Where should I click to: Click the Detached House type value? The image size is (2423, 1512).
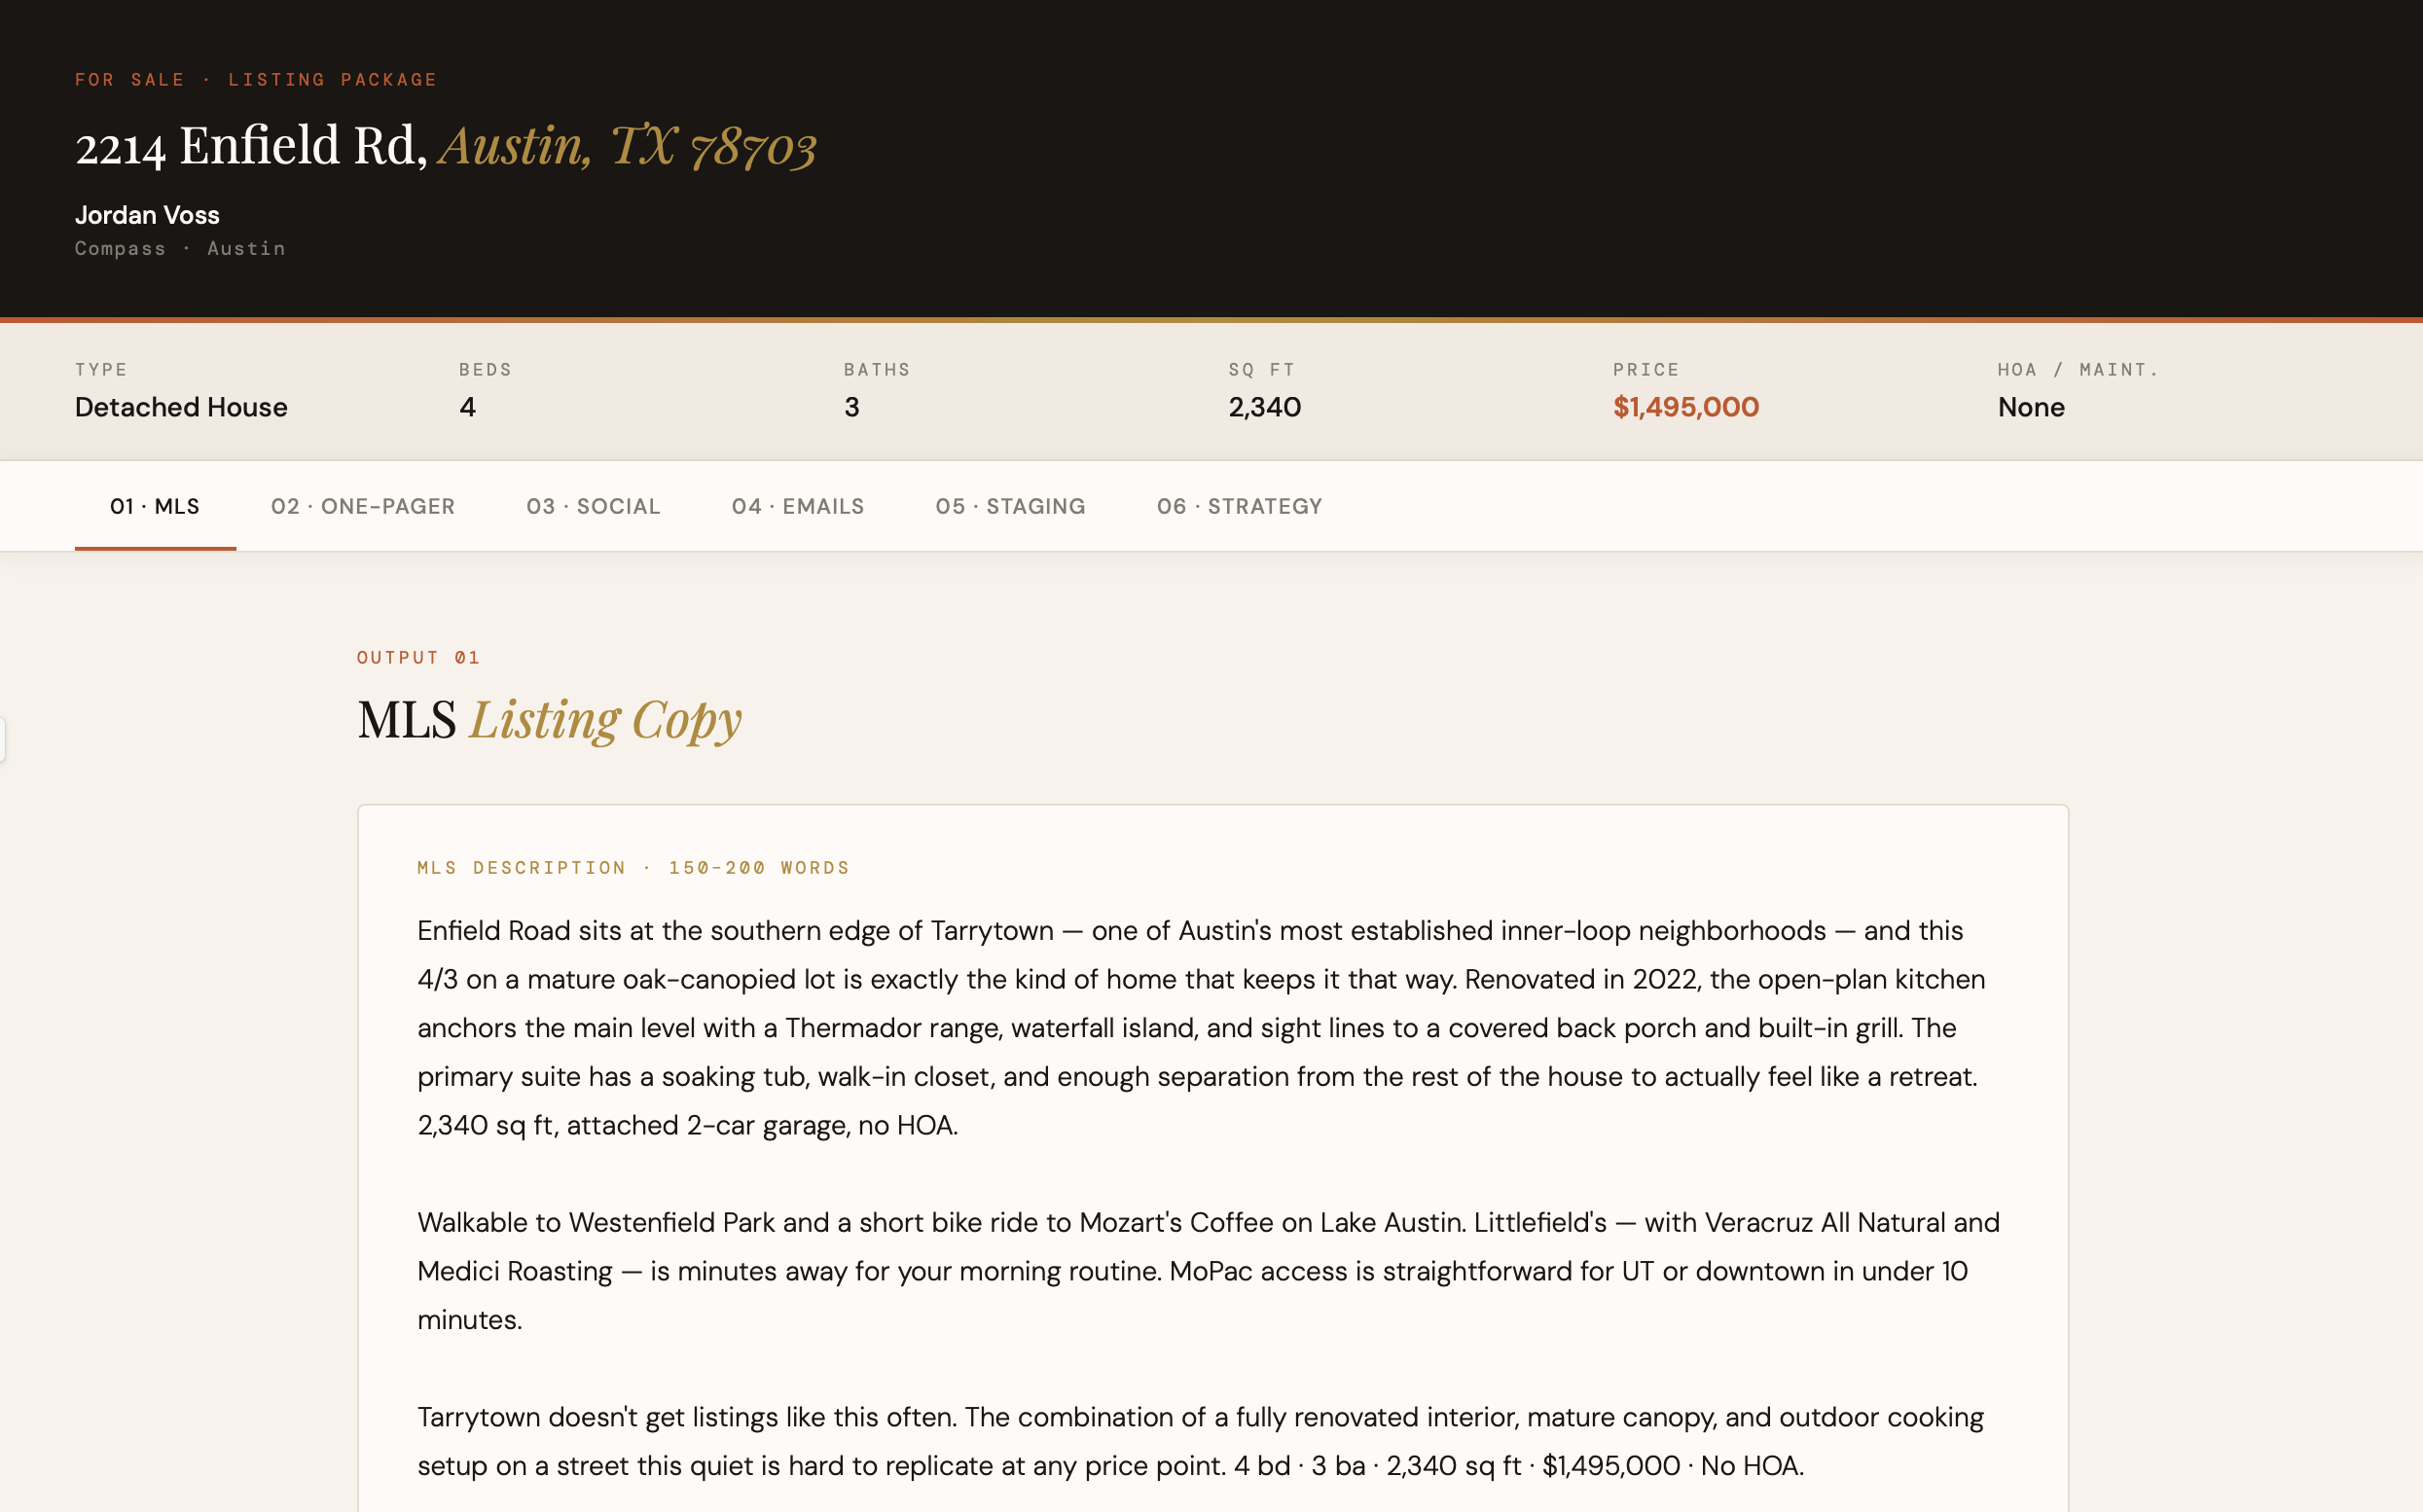pos(181,407)
